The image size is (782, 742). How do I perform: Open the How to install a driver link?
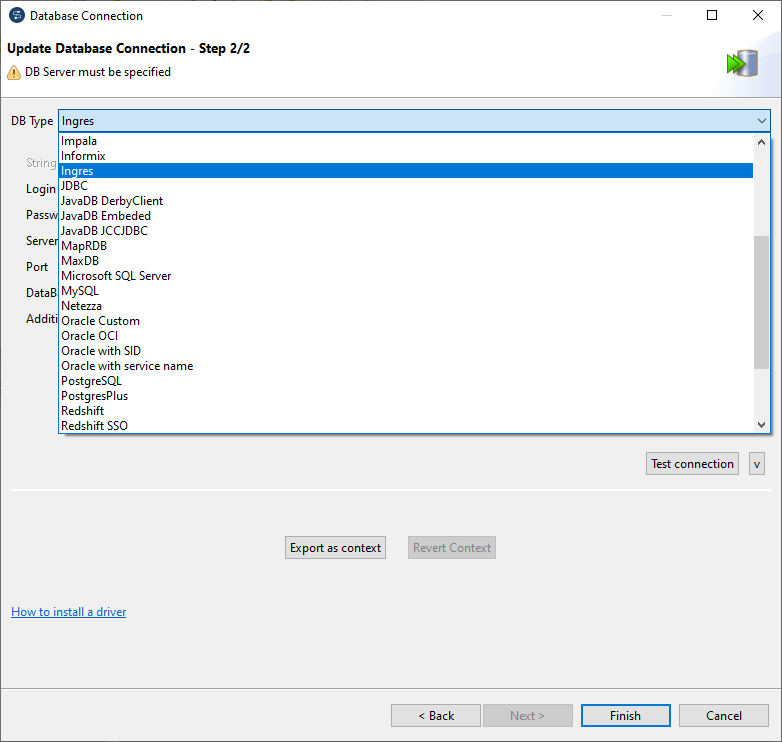point(68,612)
